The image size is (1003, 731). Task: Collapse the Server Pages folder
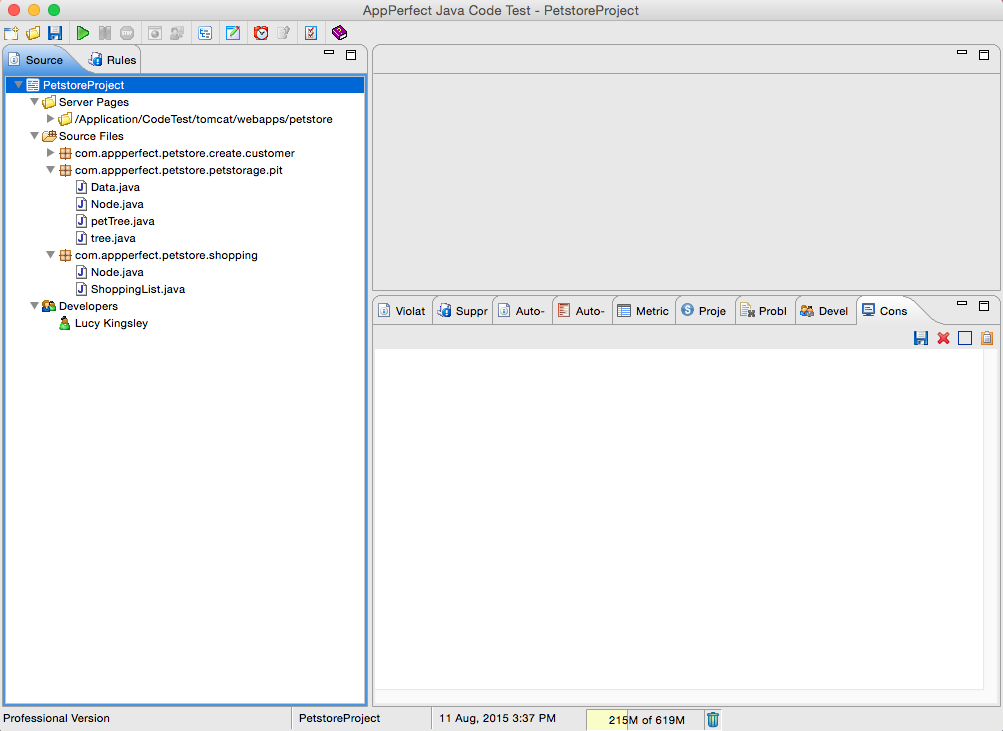pyautogui.click(x=35, y=102)
